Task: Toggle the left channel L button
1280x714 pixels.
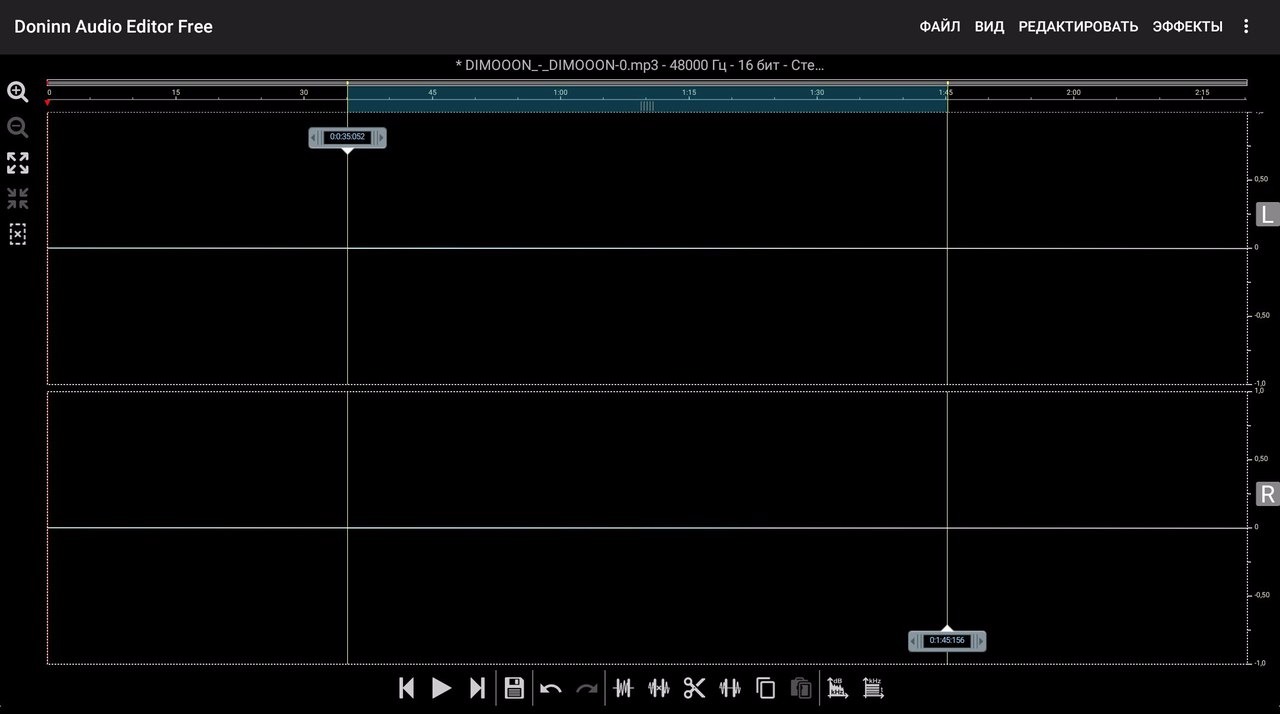Action: pos(1267,215)
